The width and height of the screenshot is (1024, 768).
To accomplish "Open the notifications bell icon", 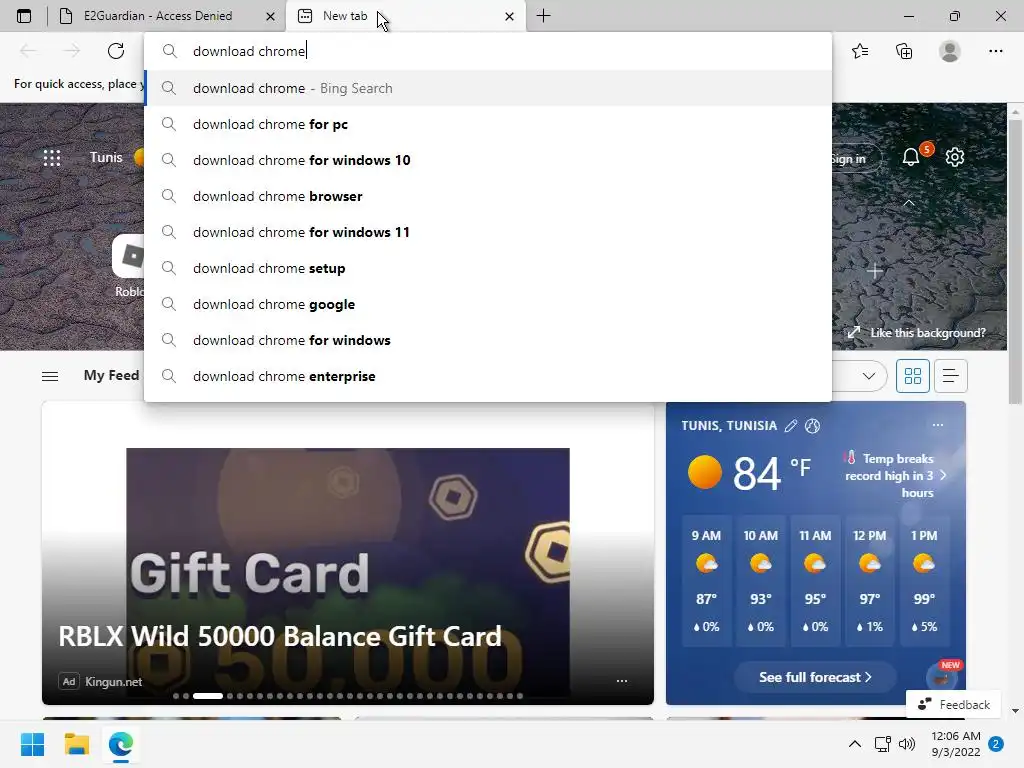I will (x=911, y=157).
